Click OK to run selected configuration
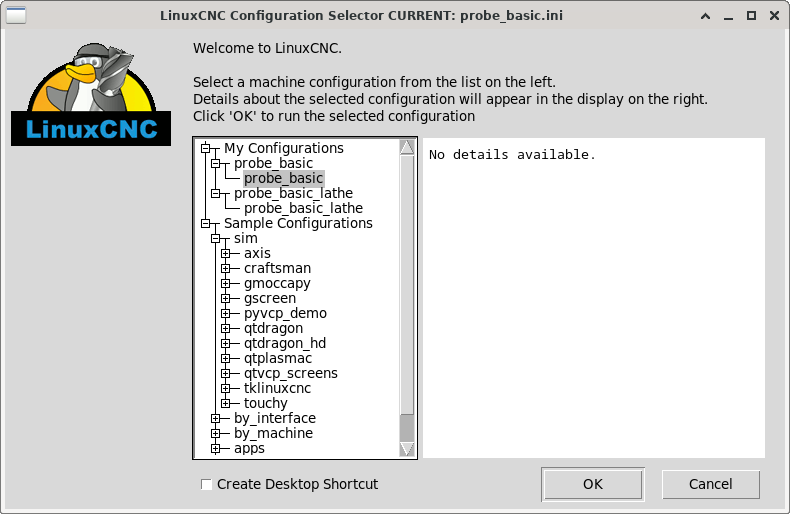The width and height of the screenshot is (790, 514). click(593, 484)
